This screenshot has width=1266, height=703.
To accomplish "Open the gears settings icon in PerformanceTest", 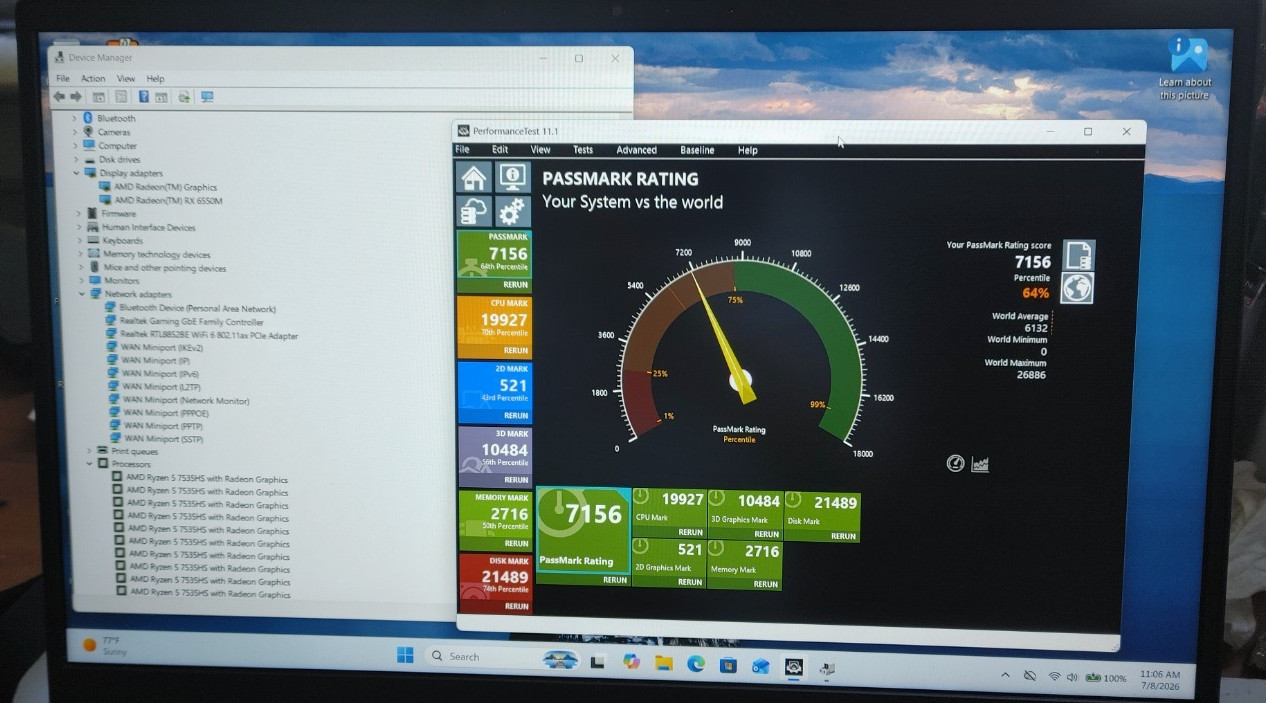I will click(513, 211).
